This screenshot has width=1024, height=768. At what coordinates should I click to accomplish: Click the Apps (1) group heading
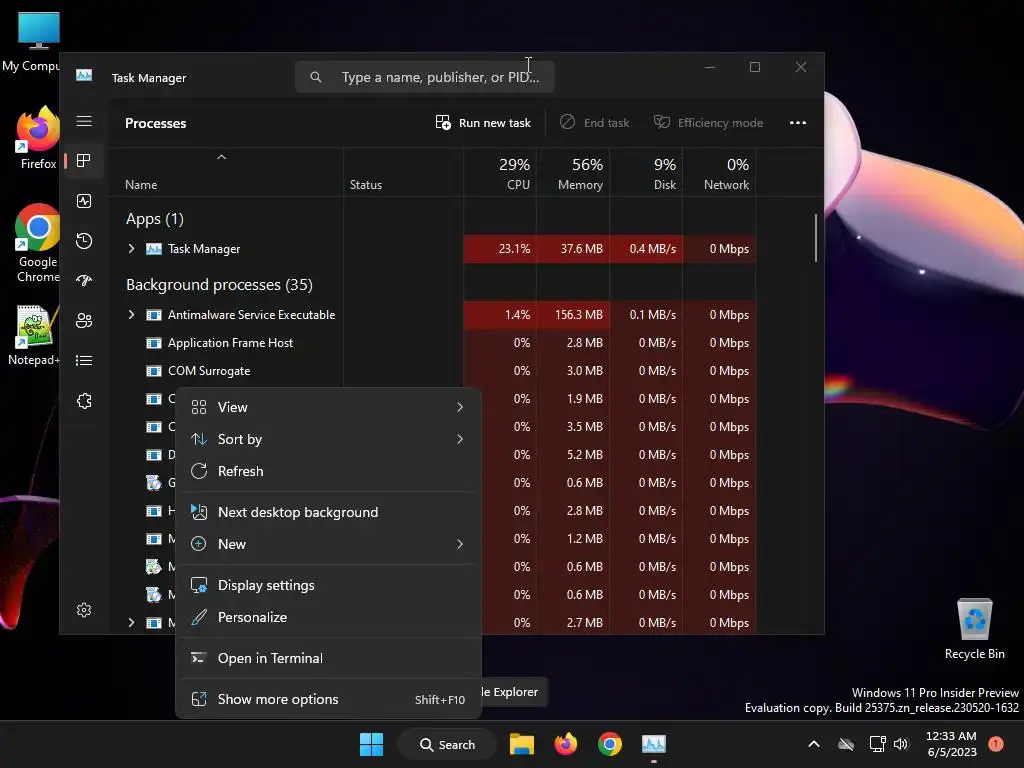point(155,219)
